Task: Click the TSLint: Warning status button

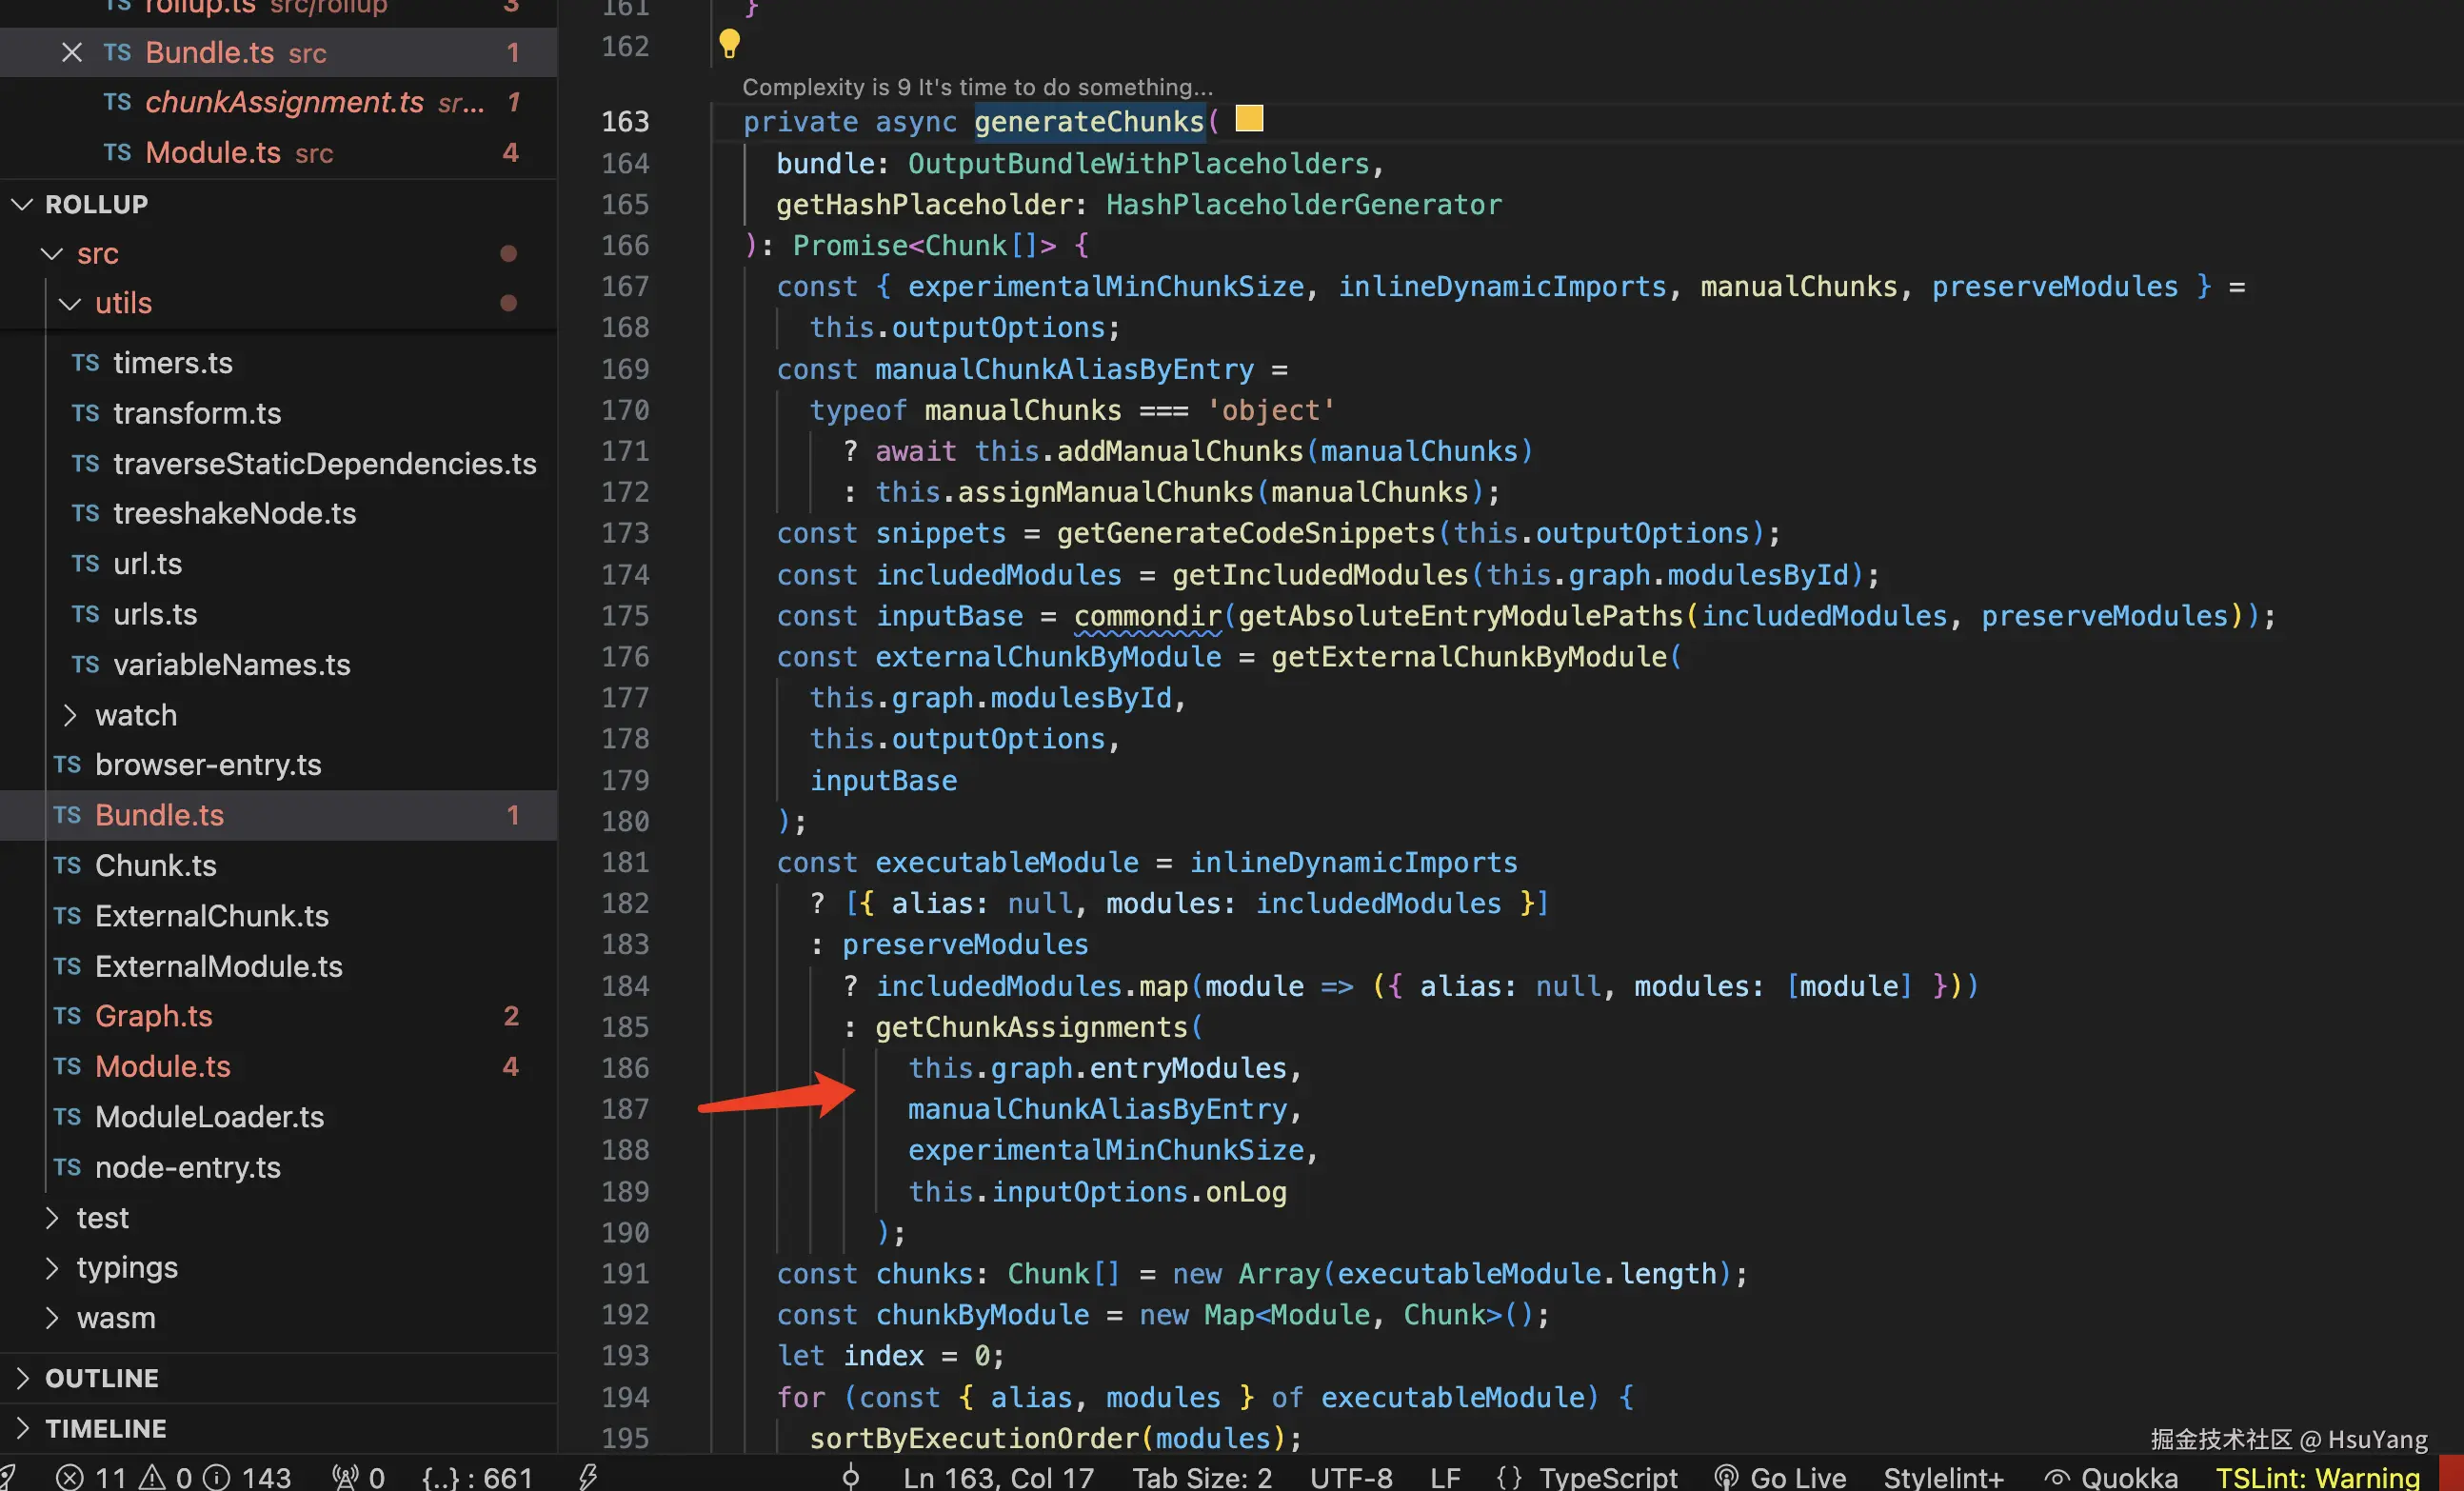Action: pyautogui.click(x=2317, y=1476)
